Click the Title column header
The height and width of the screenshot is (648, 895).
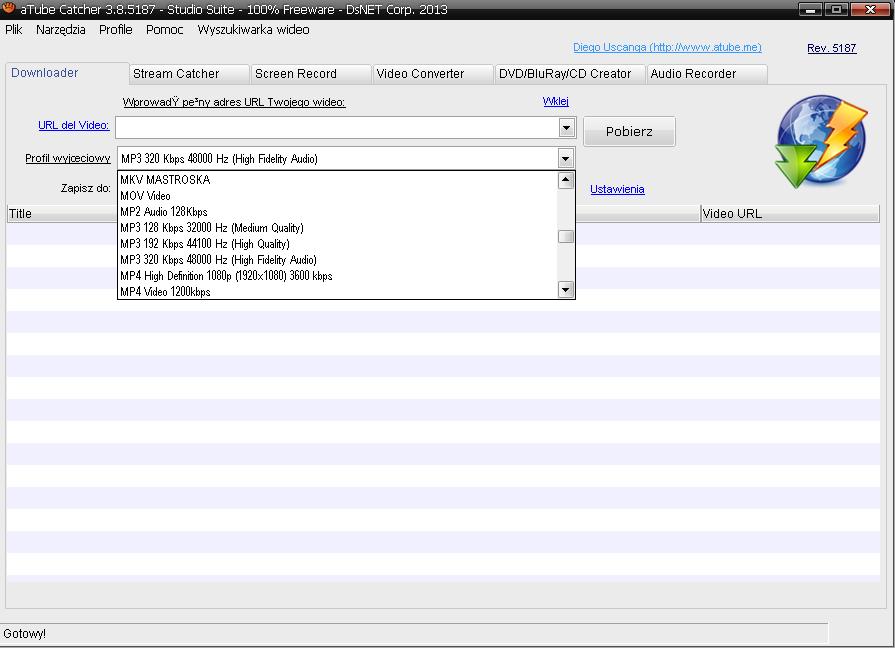pyautogui.click(x=63, y=214)
